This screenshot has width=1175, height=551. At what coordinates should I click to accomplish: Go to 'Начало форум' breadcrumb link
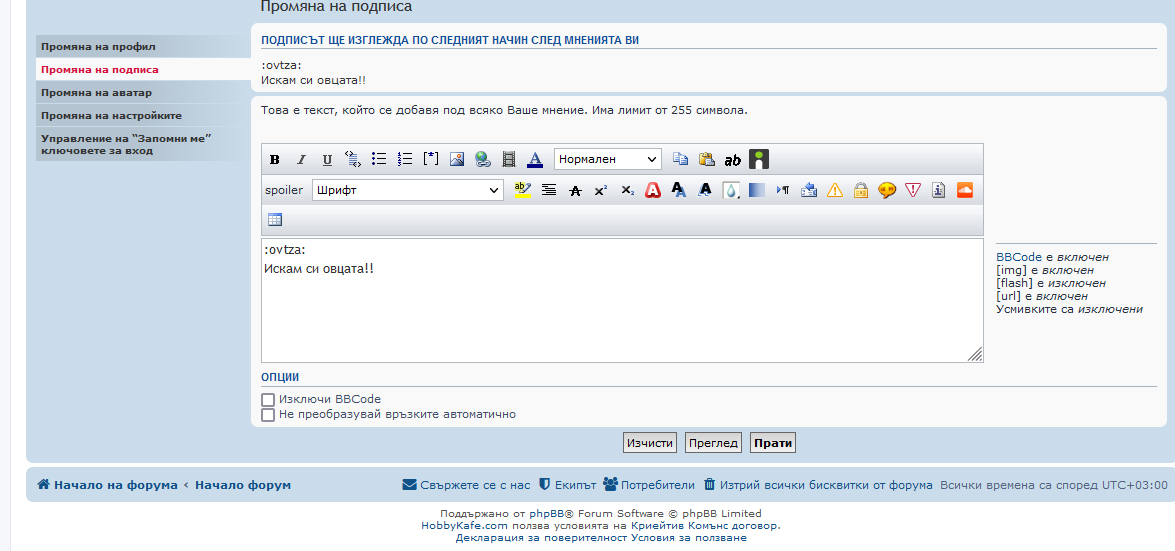pos(243,485)
